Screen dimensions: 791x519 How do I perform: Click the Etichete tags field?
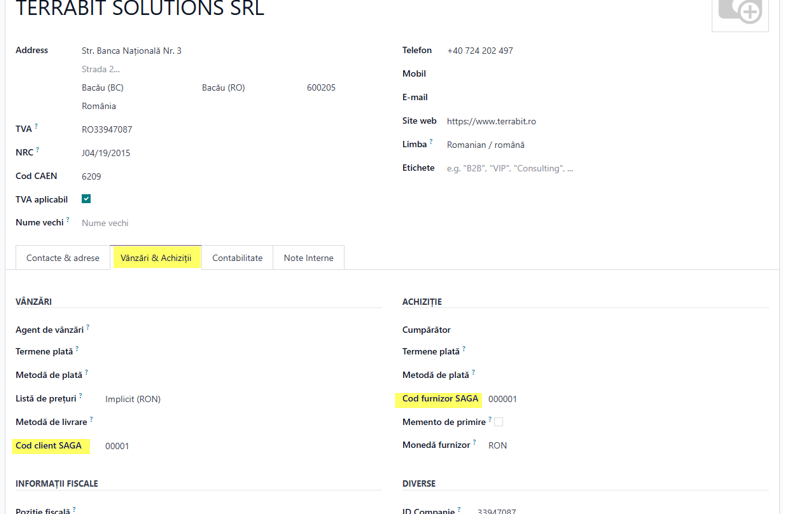(x=510, y=168)
